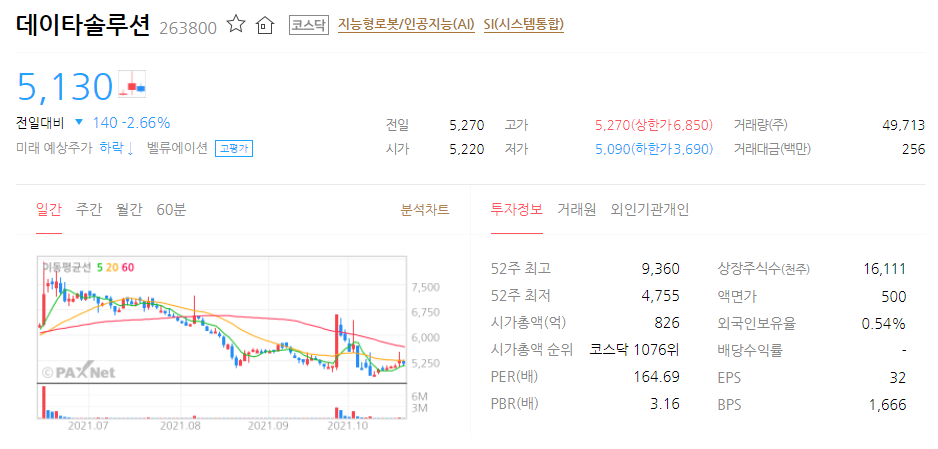Click the 52주 최저 value 4,755
This screenshot has height=449, width=938.
[660, 297]
